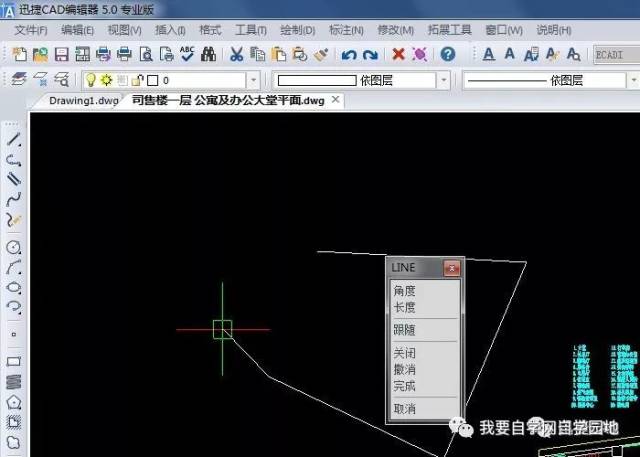
Task: Select the Double Line tool
Action: tap(13, 179)
